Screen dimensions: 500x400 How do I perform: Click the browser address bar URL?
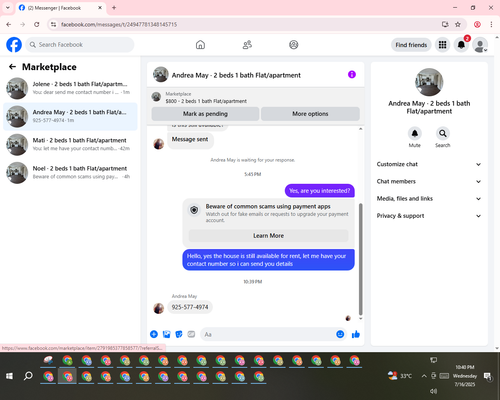click(119, 24)
